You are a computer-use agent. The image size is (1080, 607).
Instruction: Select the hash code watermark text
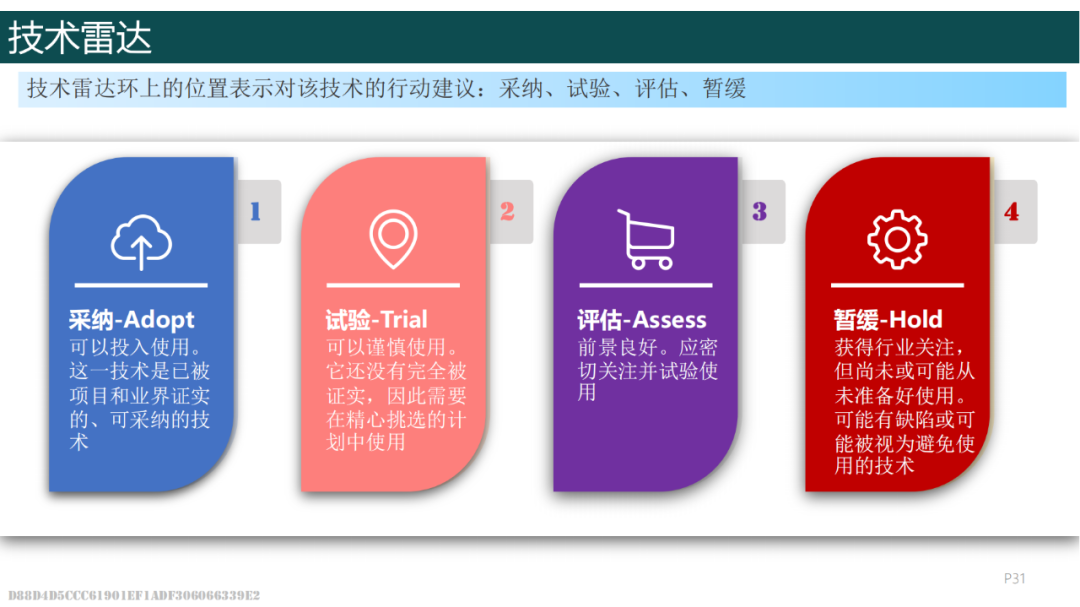coord(134,595)
